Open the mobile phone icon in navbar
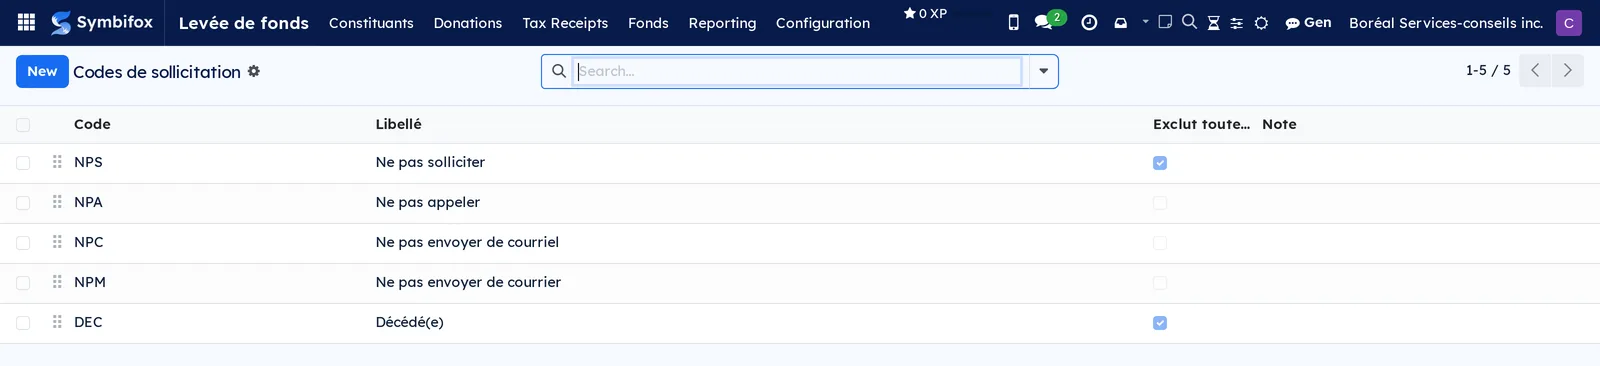Image resolution: width=1600 pixels, height=366 pixels. point(1013,22)
